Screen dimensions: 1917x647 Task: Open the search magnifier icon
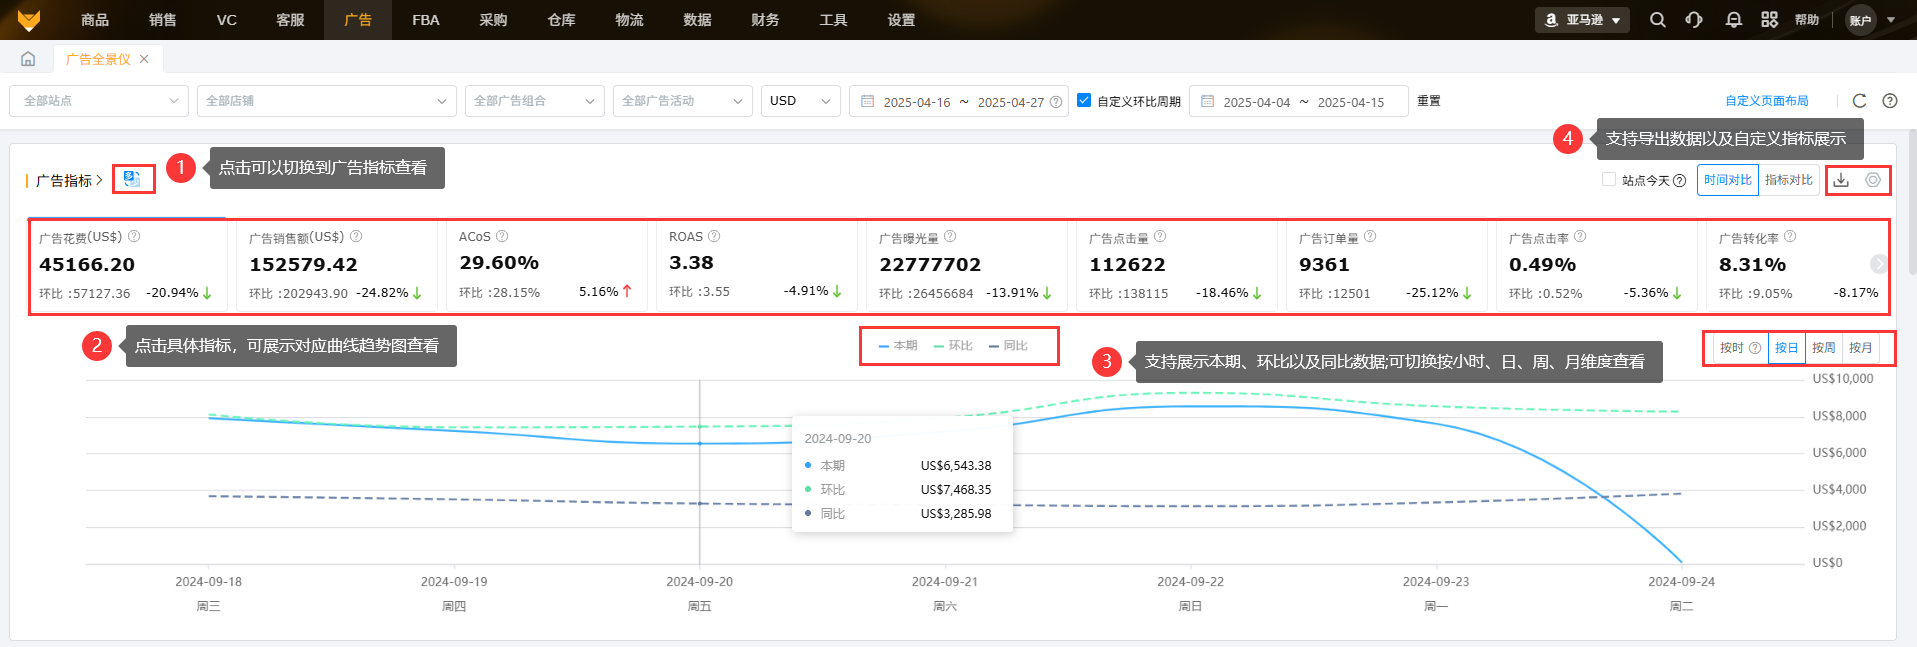point(1658,20)
